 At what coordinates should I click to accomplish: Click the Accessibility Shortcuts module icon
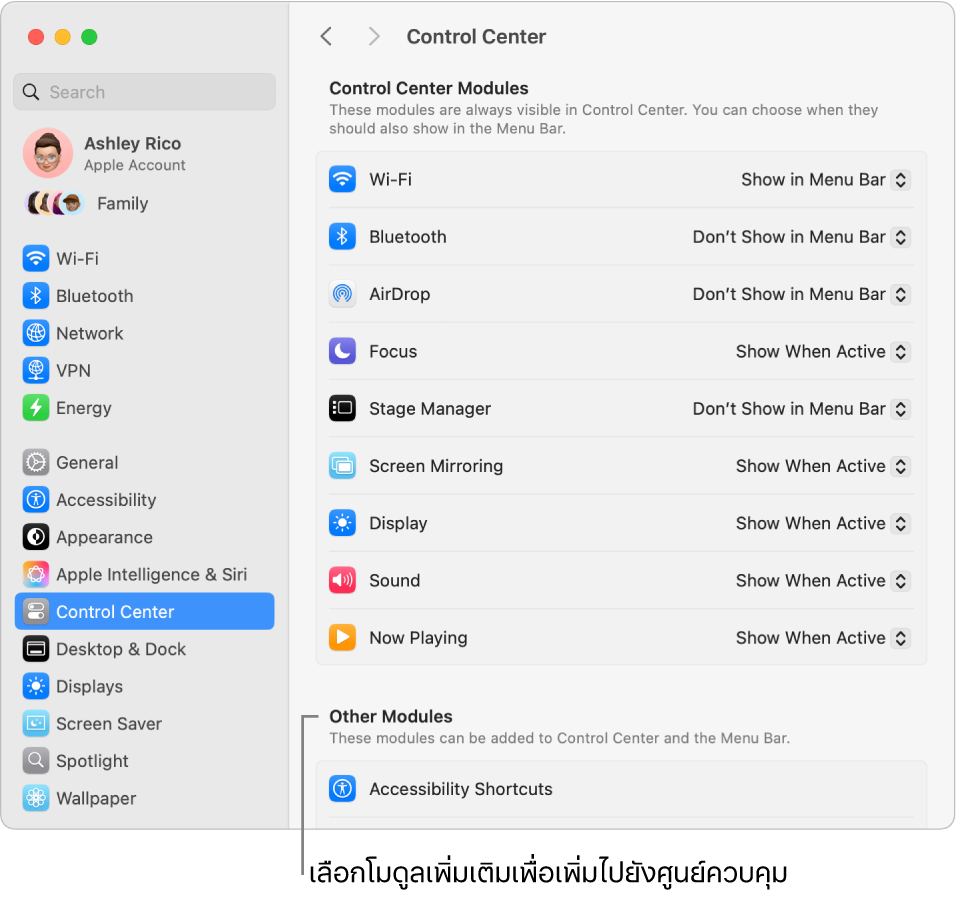pyautogui.click(x=342, y=789)
